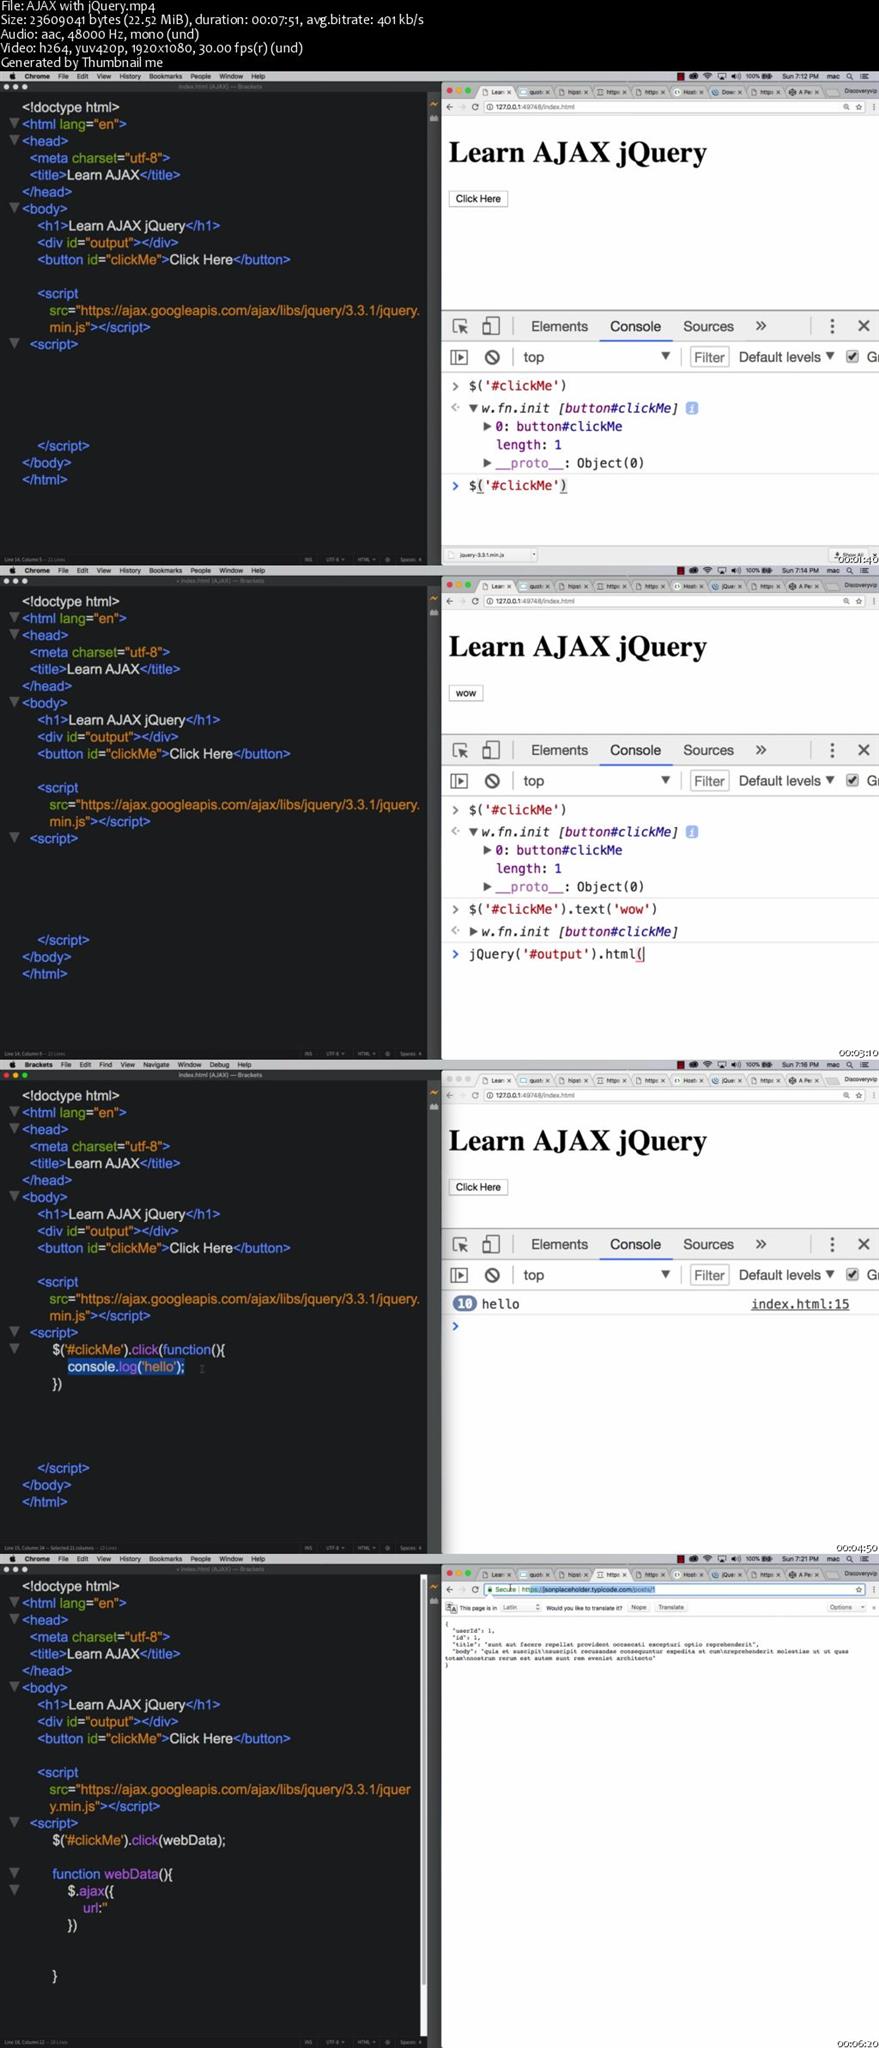
Task: Fold the .click(function(){ block in the editor
Action: click(x=14, y=1349)
